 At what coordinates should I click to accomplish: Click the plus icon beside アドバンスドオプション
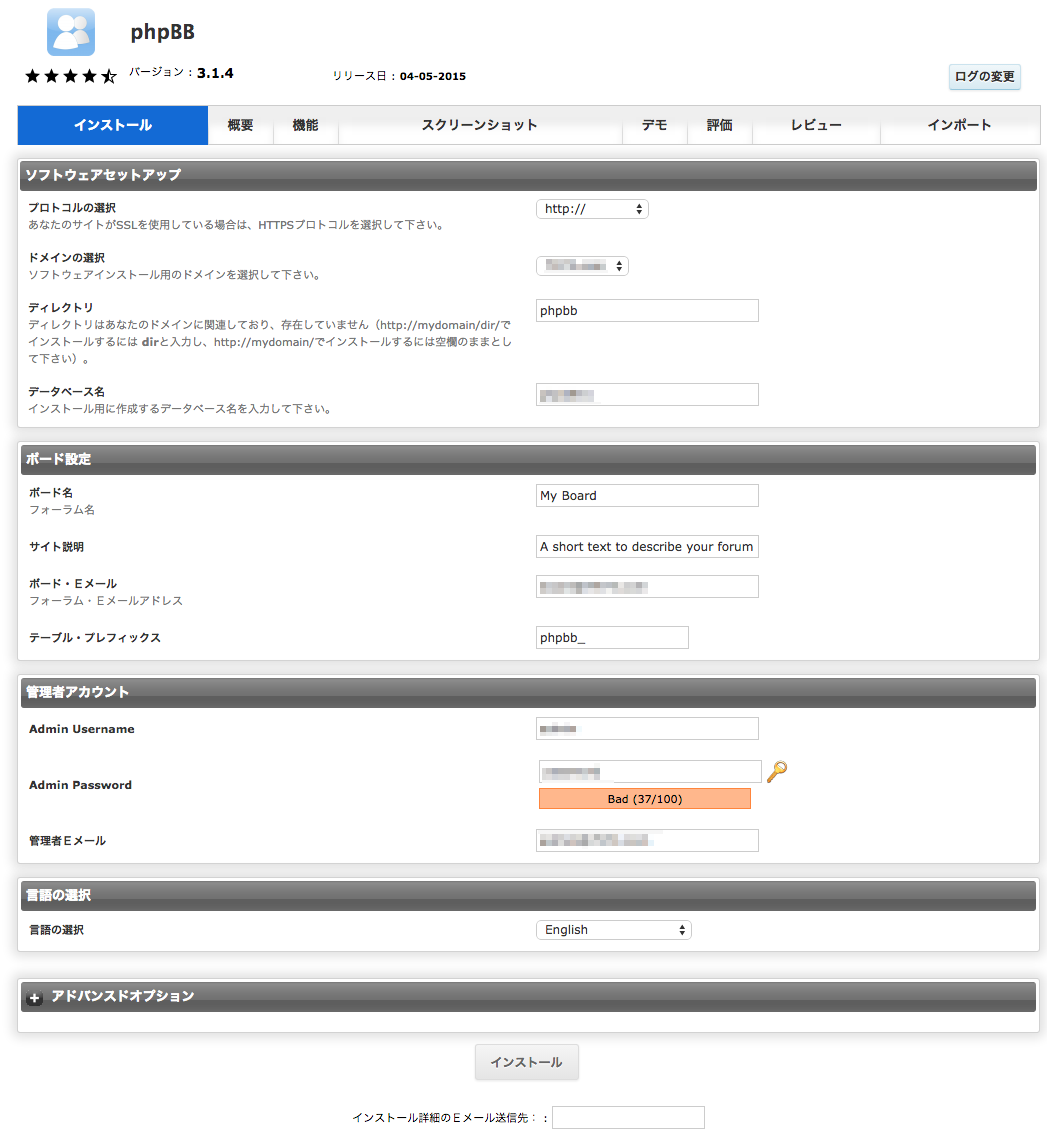tap(35, 998)
